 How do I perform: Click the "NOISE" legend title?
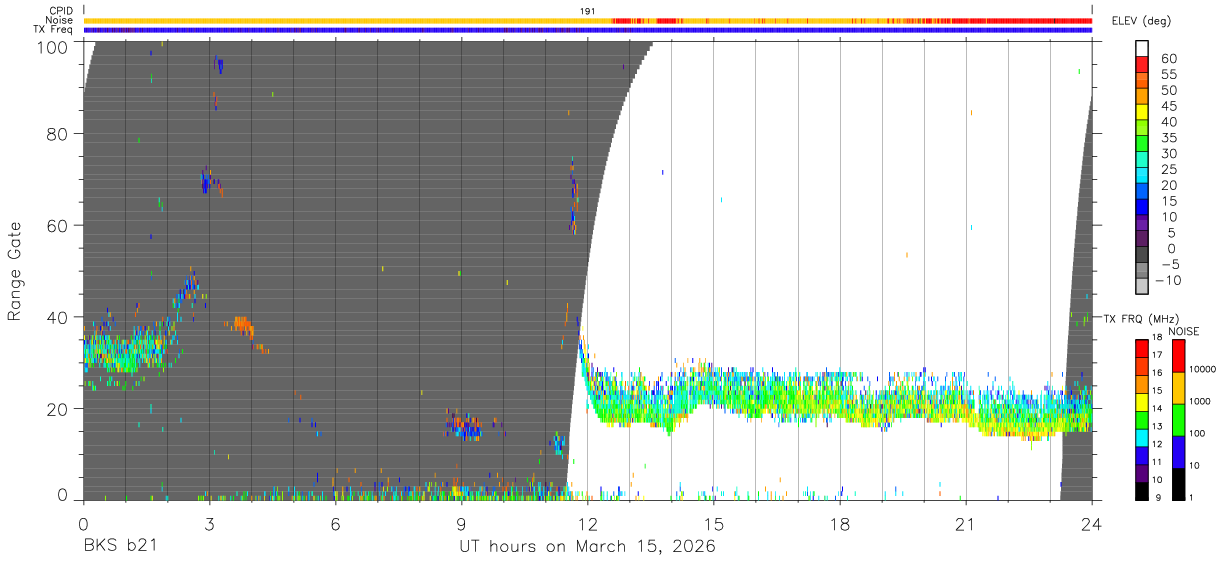pyautogui.click(x=1184, y=331)
